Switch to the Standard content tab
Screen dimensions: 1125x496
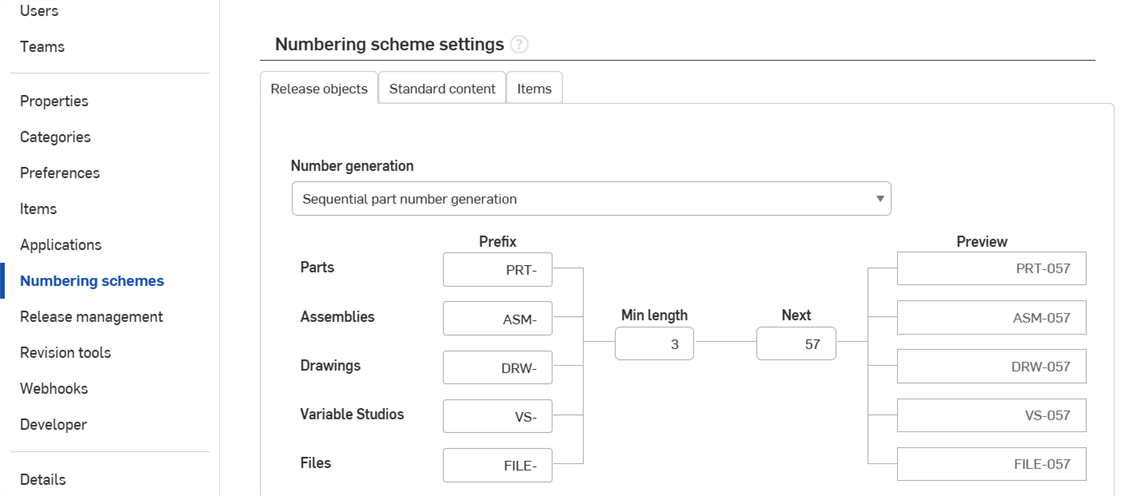[x=442, y=89]
